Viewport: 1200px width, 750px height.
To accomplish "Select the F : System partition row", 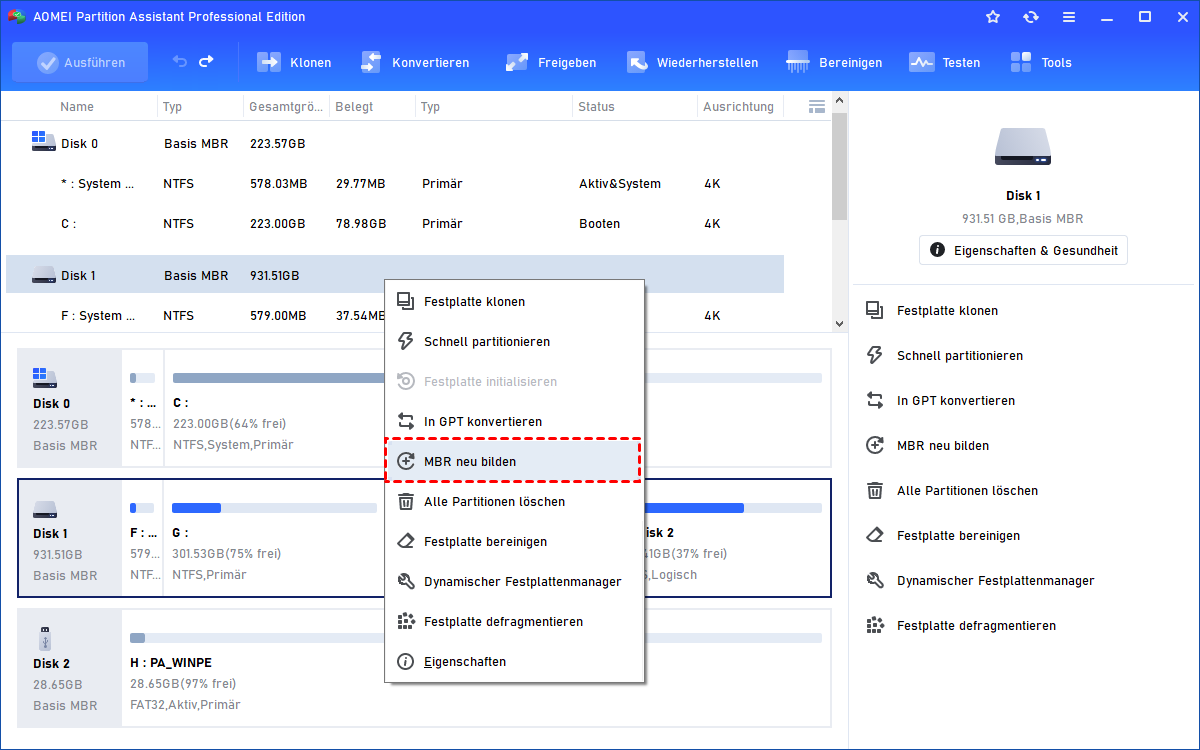I will point(395,316).
